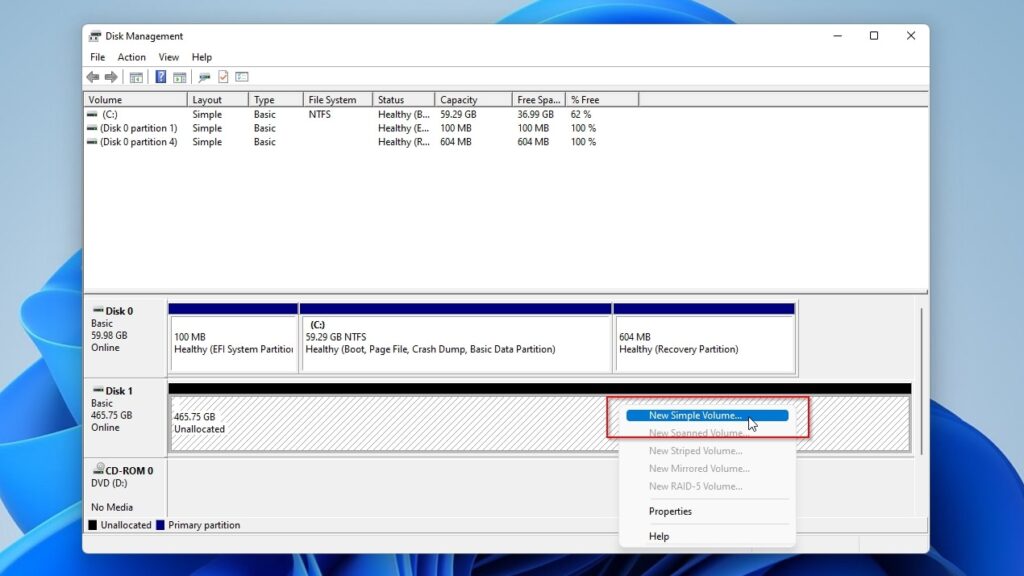The image size is (1024, 576).
Task: Toggle the Show/Hide Console Tree icon
Action: coord(135,77)
